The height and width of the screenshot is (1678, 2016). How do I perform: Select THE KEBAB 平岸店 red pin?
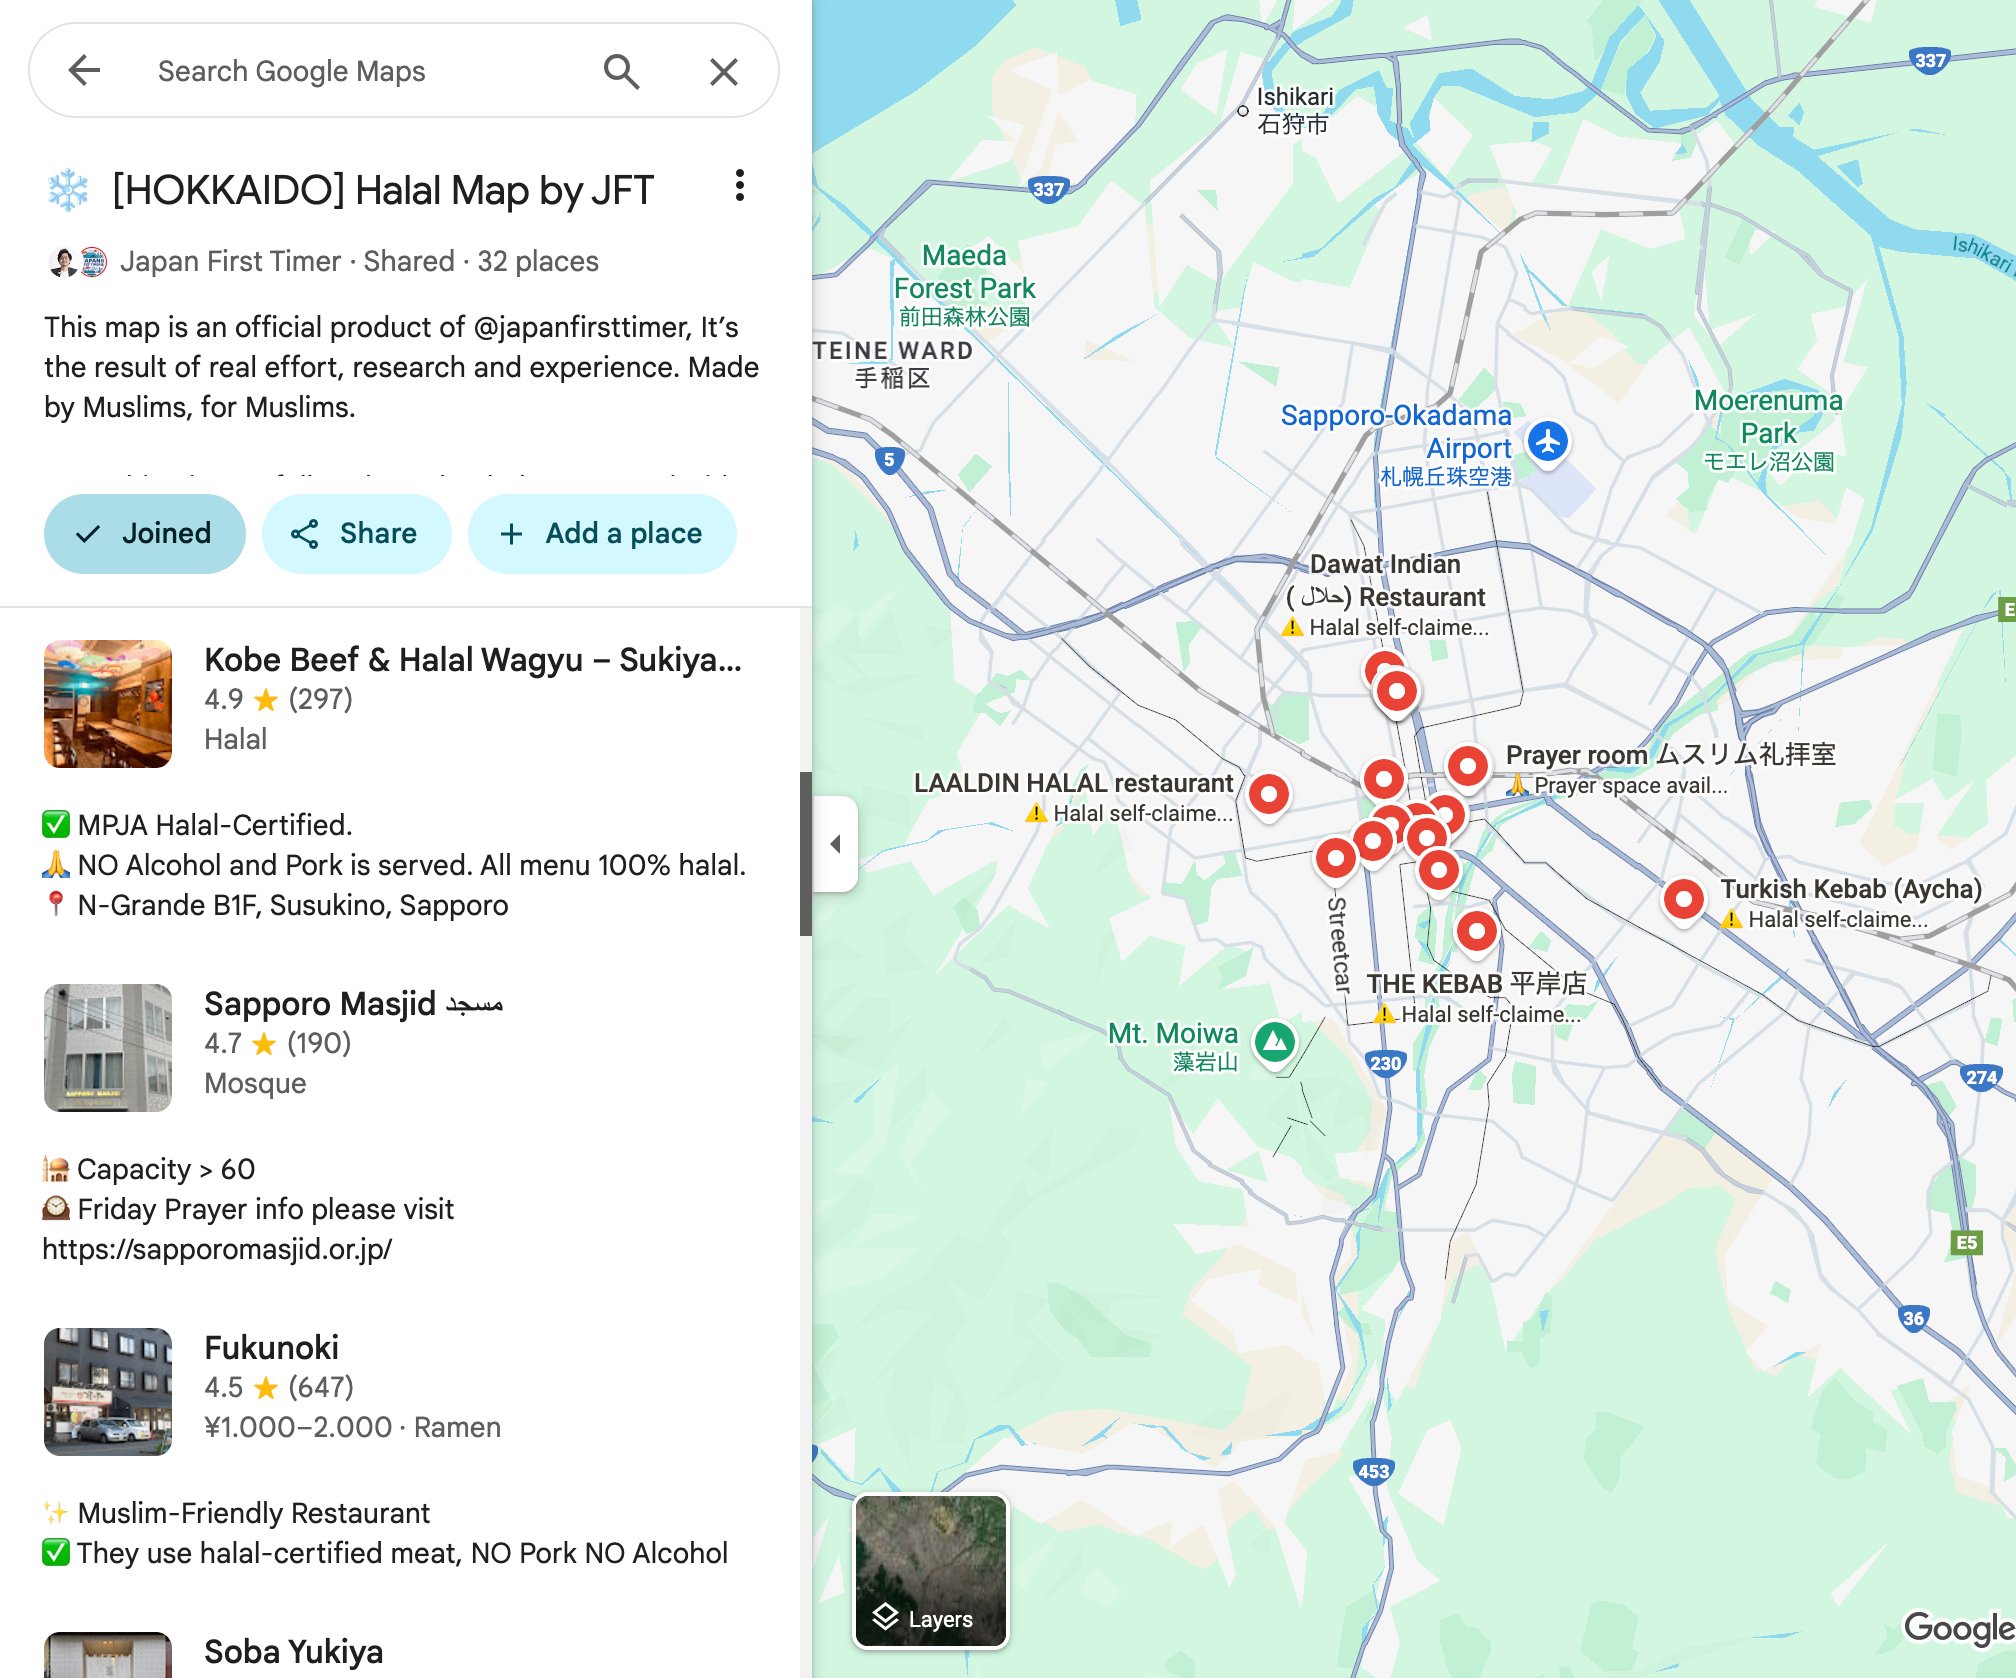pos(1476,931)
